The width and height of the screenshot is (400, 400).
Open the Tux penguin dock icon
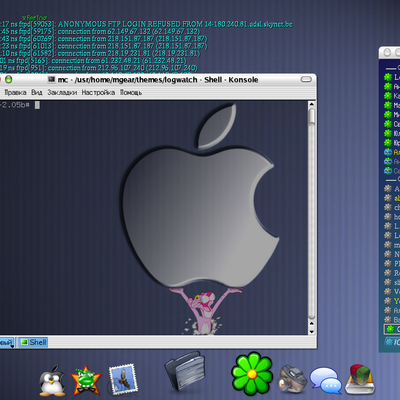coord(52,380)
